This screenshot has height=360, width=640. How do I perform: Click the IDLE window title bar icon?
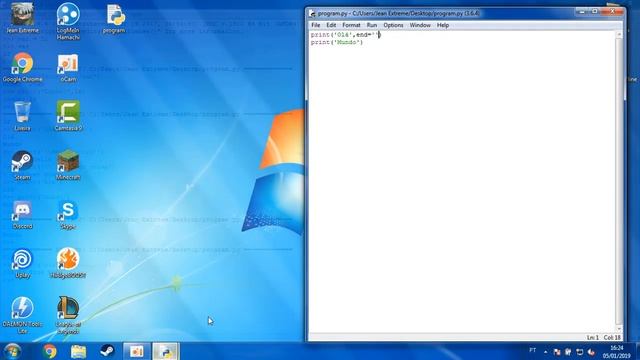(x=312, y=13)
